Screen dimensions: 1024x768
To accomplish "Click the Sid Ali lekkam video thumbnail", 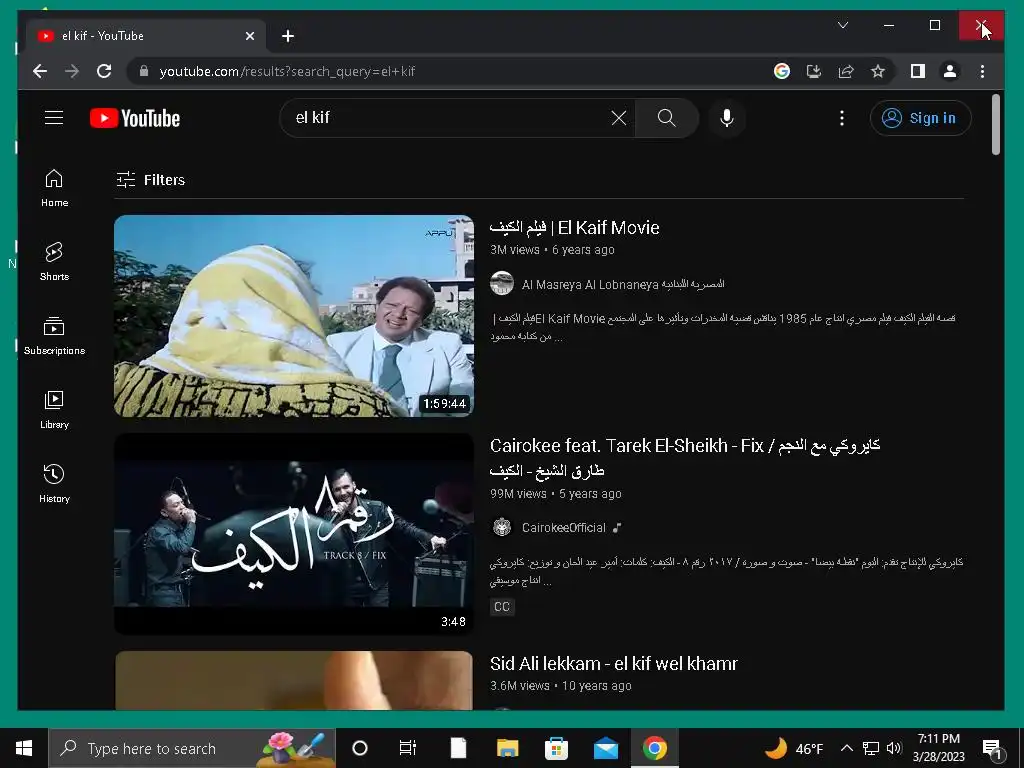I will pyautogui.click(x=294, y=680).
